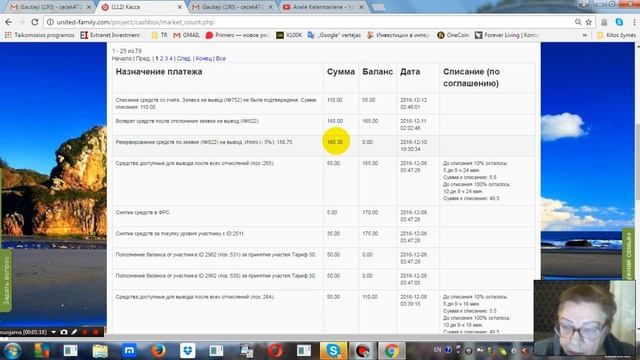Open Skype from the taskbar
The height and width of the screenshot is (360, 640).
click(x=333, y=351)
